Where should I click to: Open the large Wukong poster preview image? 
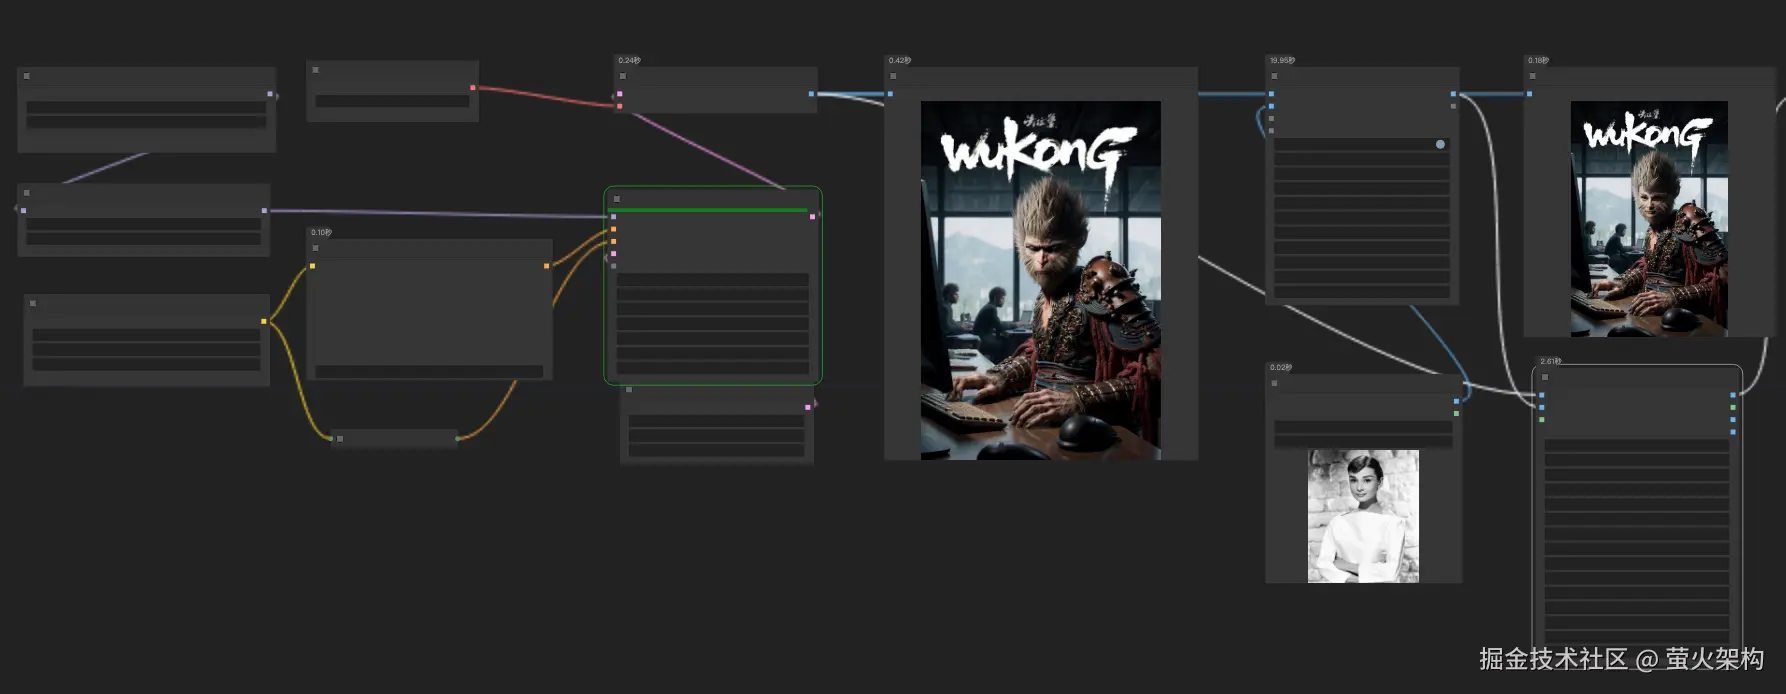pos(1041,280)
